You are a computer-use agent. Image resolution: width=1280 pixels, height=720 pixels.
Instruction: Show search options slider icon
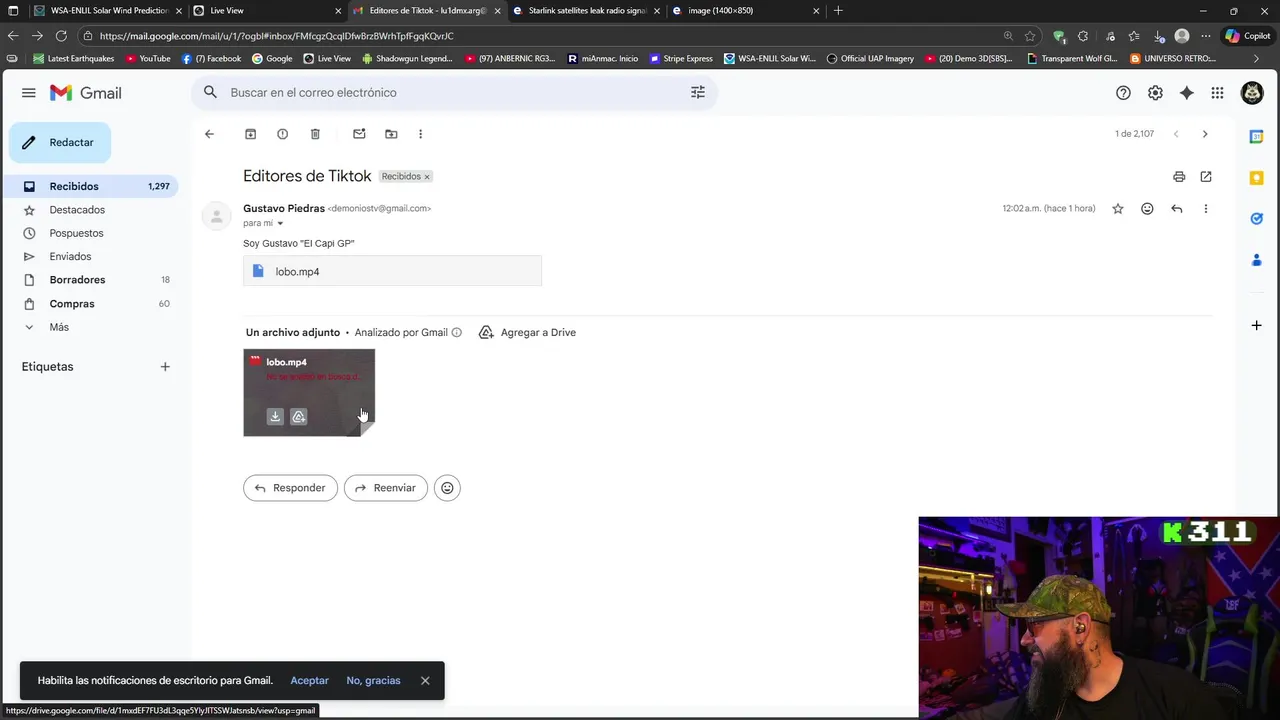pyautogui.click(x=698, y=92)
